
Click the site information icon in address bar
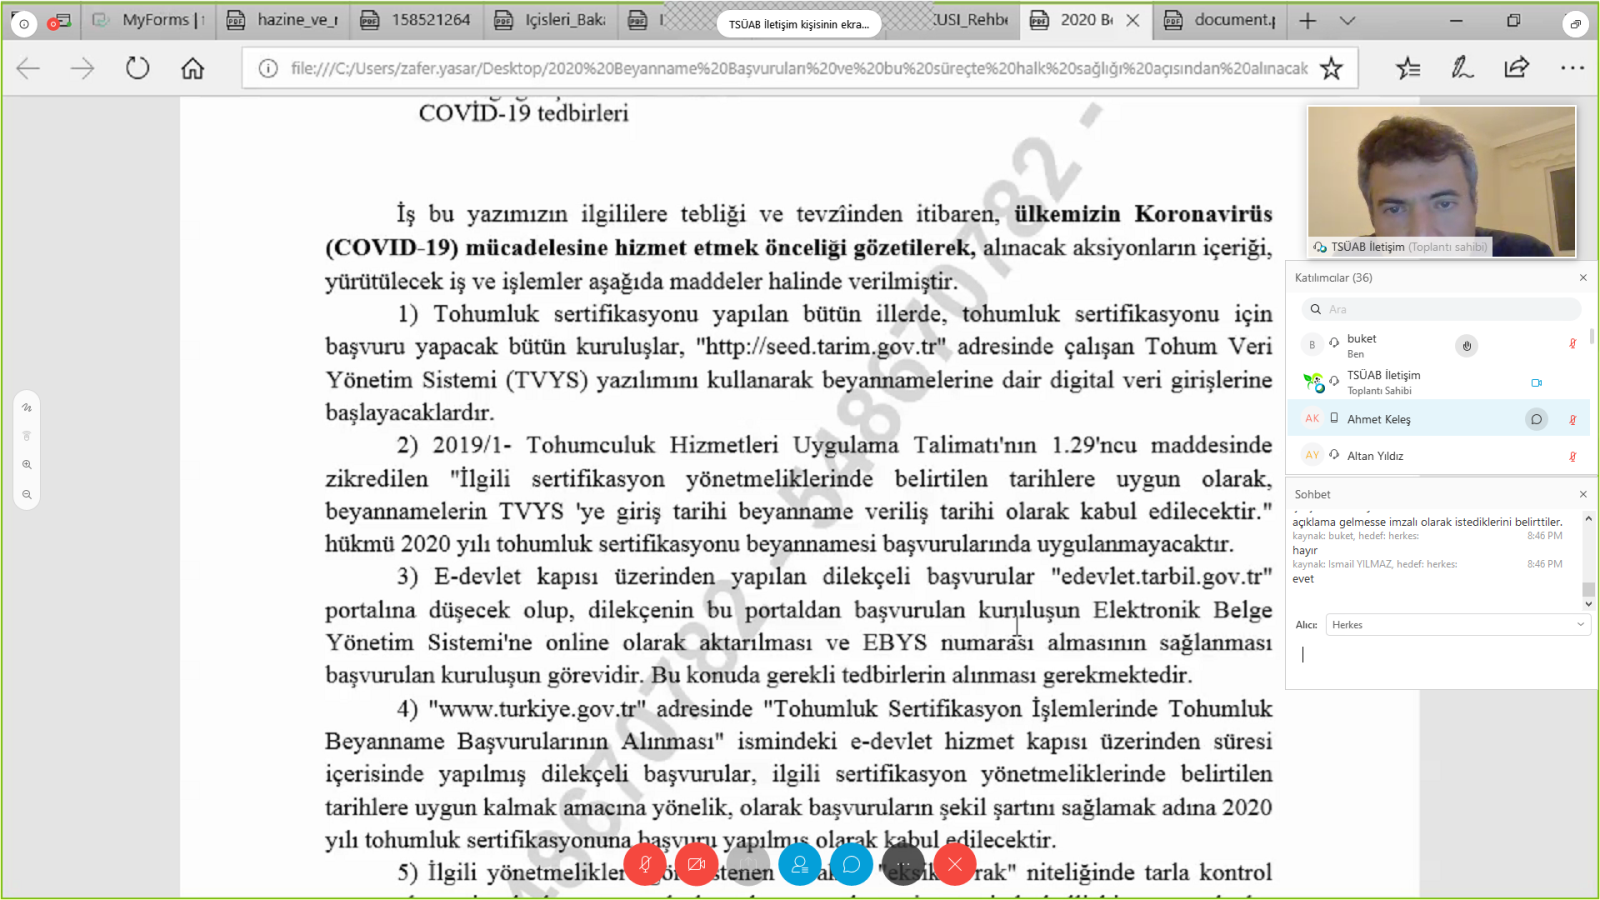pos(268,68)
